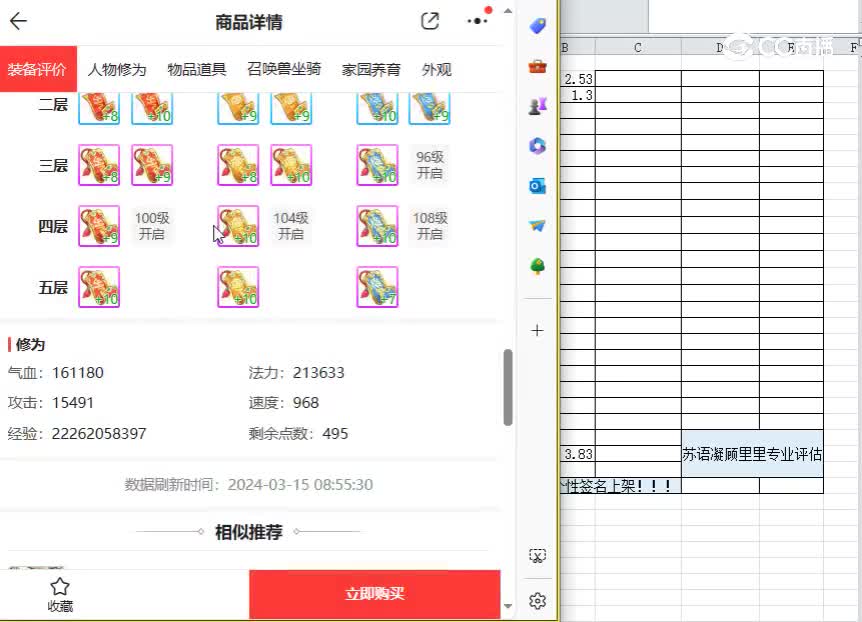Click the plus button to add a sidebar app
Viewport: 862px width, 622px height.
tap(537, 330)
